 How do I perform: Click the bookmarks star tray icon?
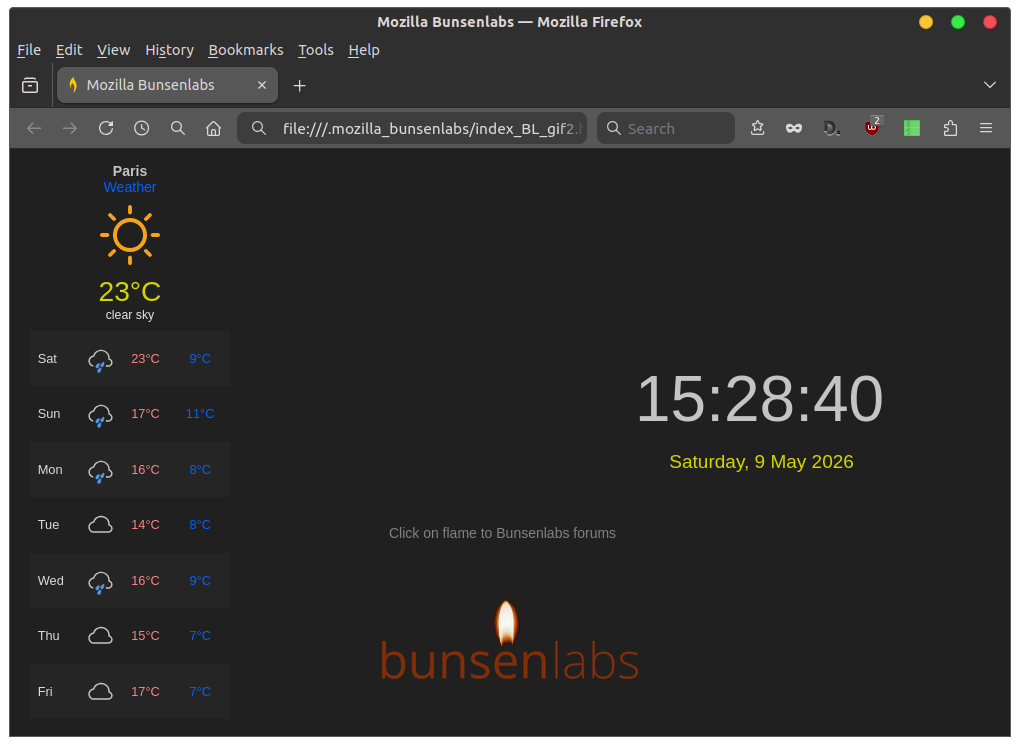[757, 128]
